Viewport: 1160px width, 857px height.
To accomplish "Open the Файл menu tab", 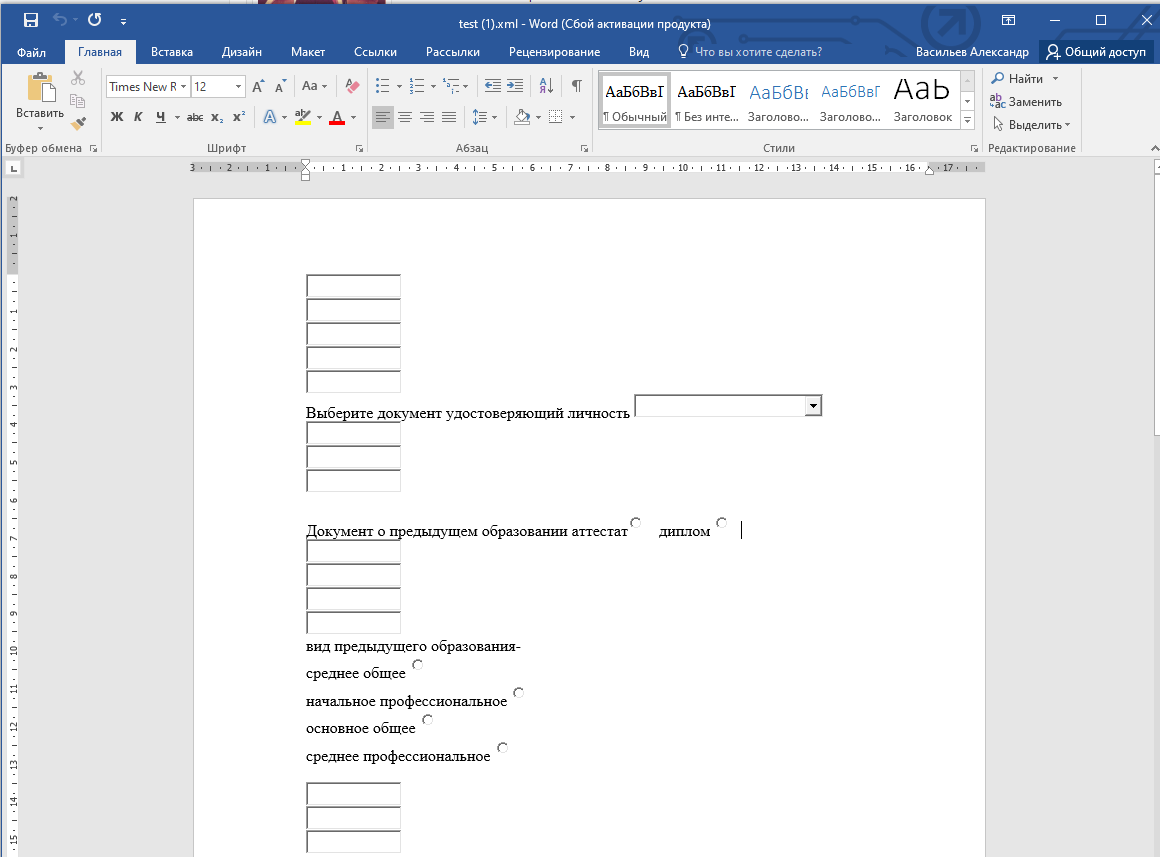I will click(31, 52).
